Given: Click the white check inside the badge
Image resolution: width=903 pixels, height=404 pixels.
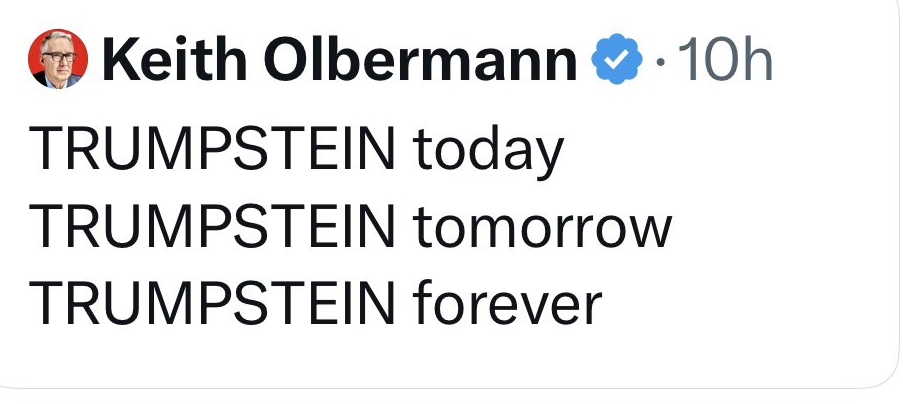Looking at the screenshot, I should [x=617, y=60].
